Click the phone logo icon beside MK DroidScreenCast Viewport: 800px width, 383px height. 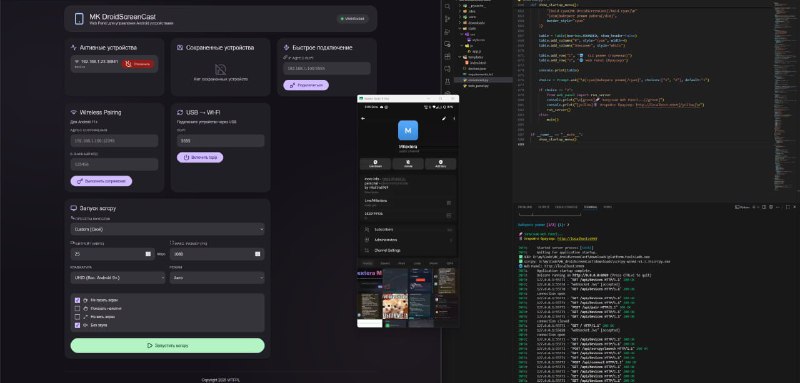(79, 19)
